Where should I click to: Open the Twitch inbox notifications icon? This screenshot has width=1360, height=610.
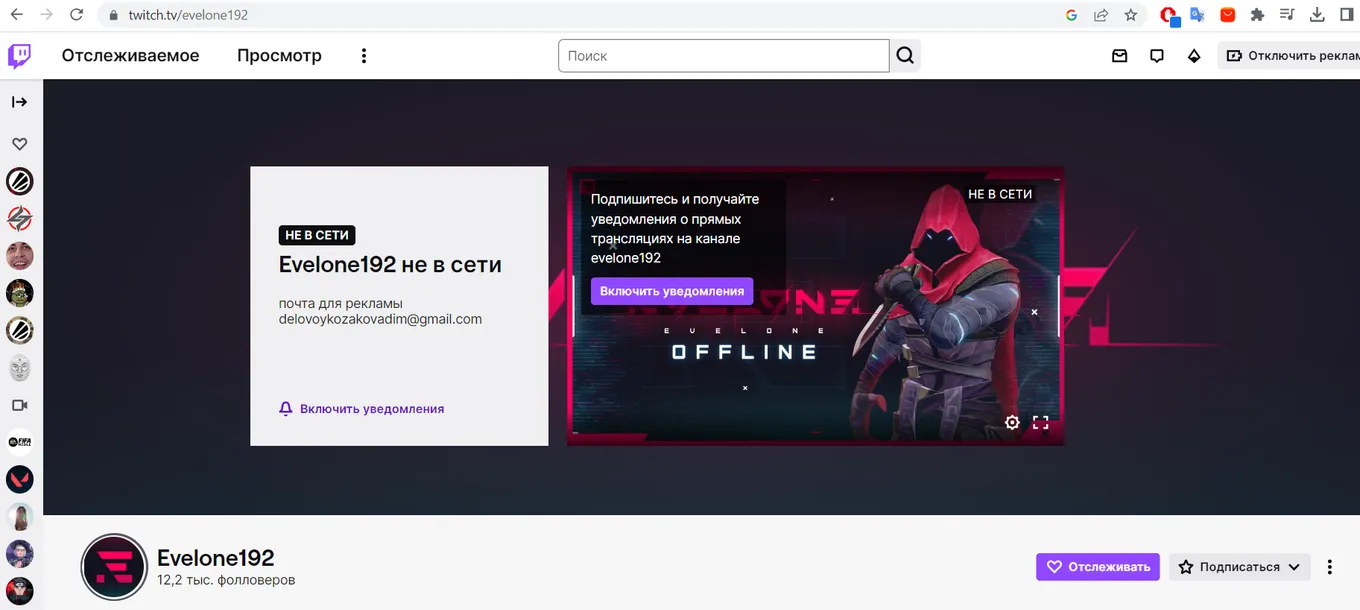1120,56
